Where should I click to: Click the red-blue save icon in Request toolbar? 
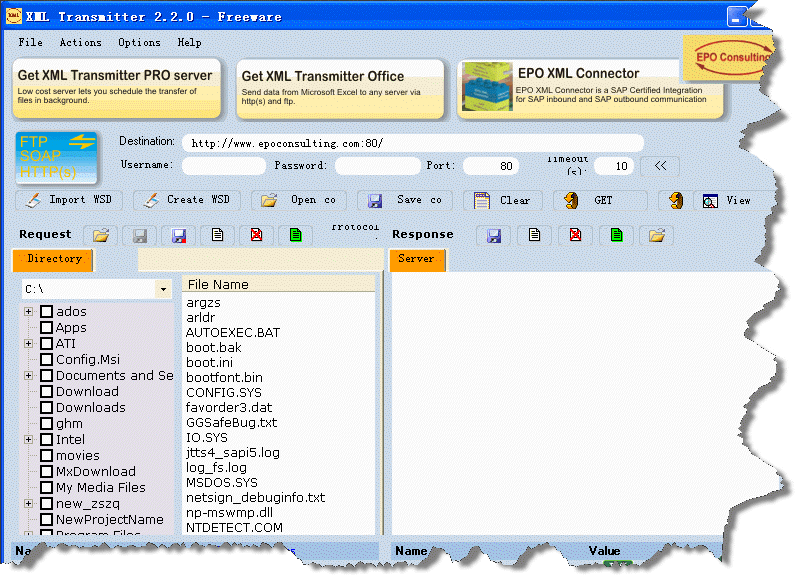[179, 236]
